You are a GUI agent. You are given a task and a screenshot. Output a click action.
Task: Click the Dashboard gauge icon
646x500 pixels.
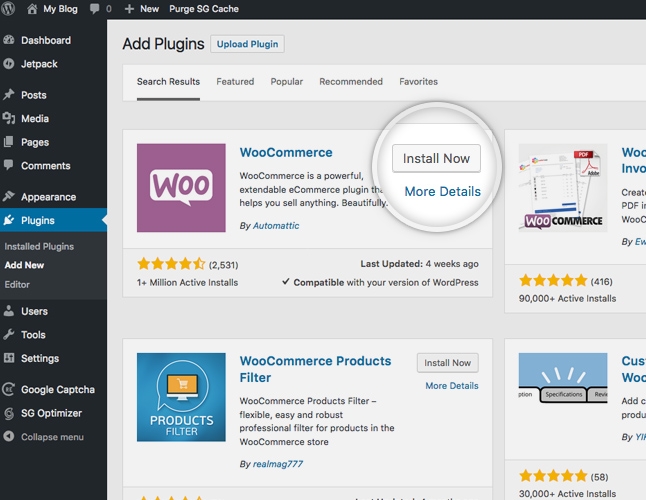coord(9,40)
